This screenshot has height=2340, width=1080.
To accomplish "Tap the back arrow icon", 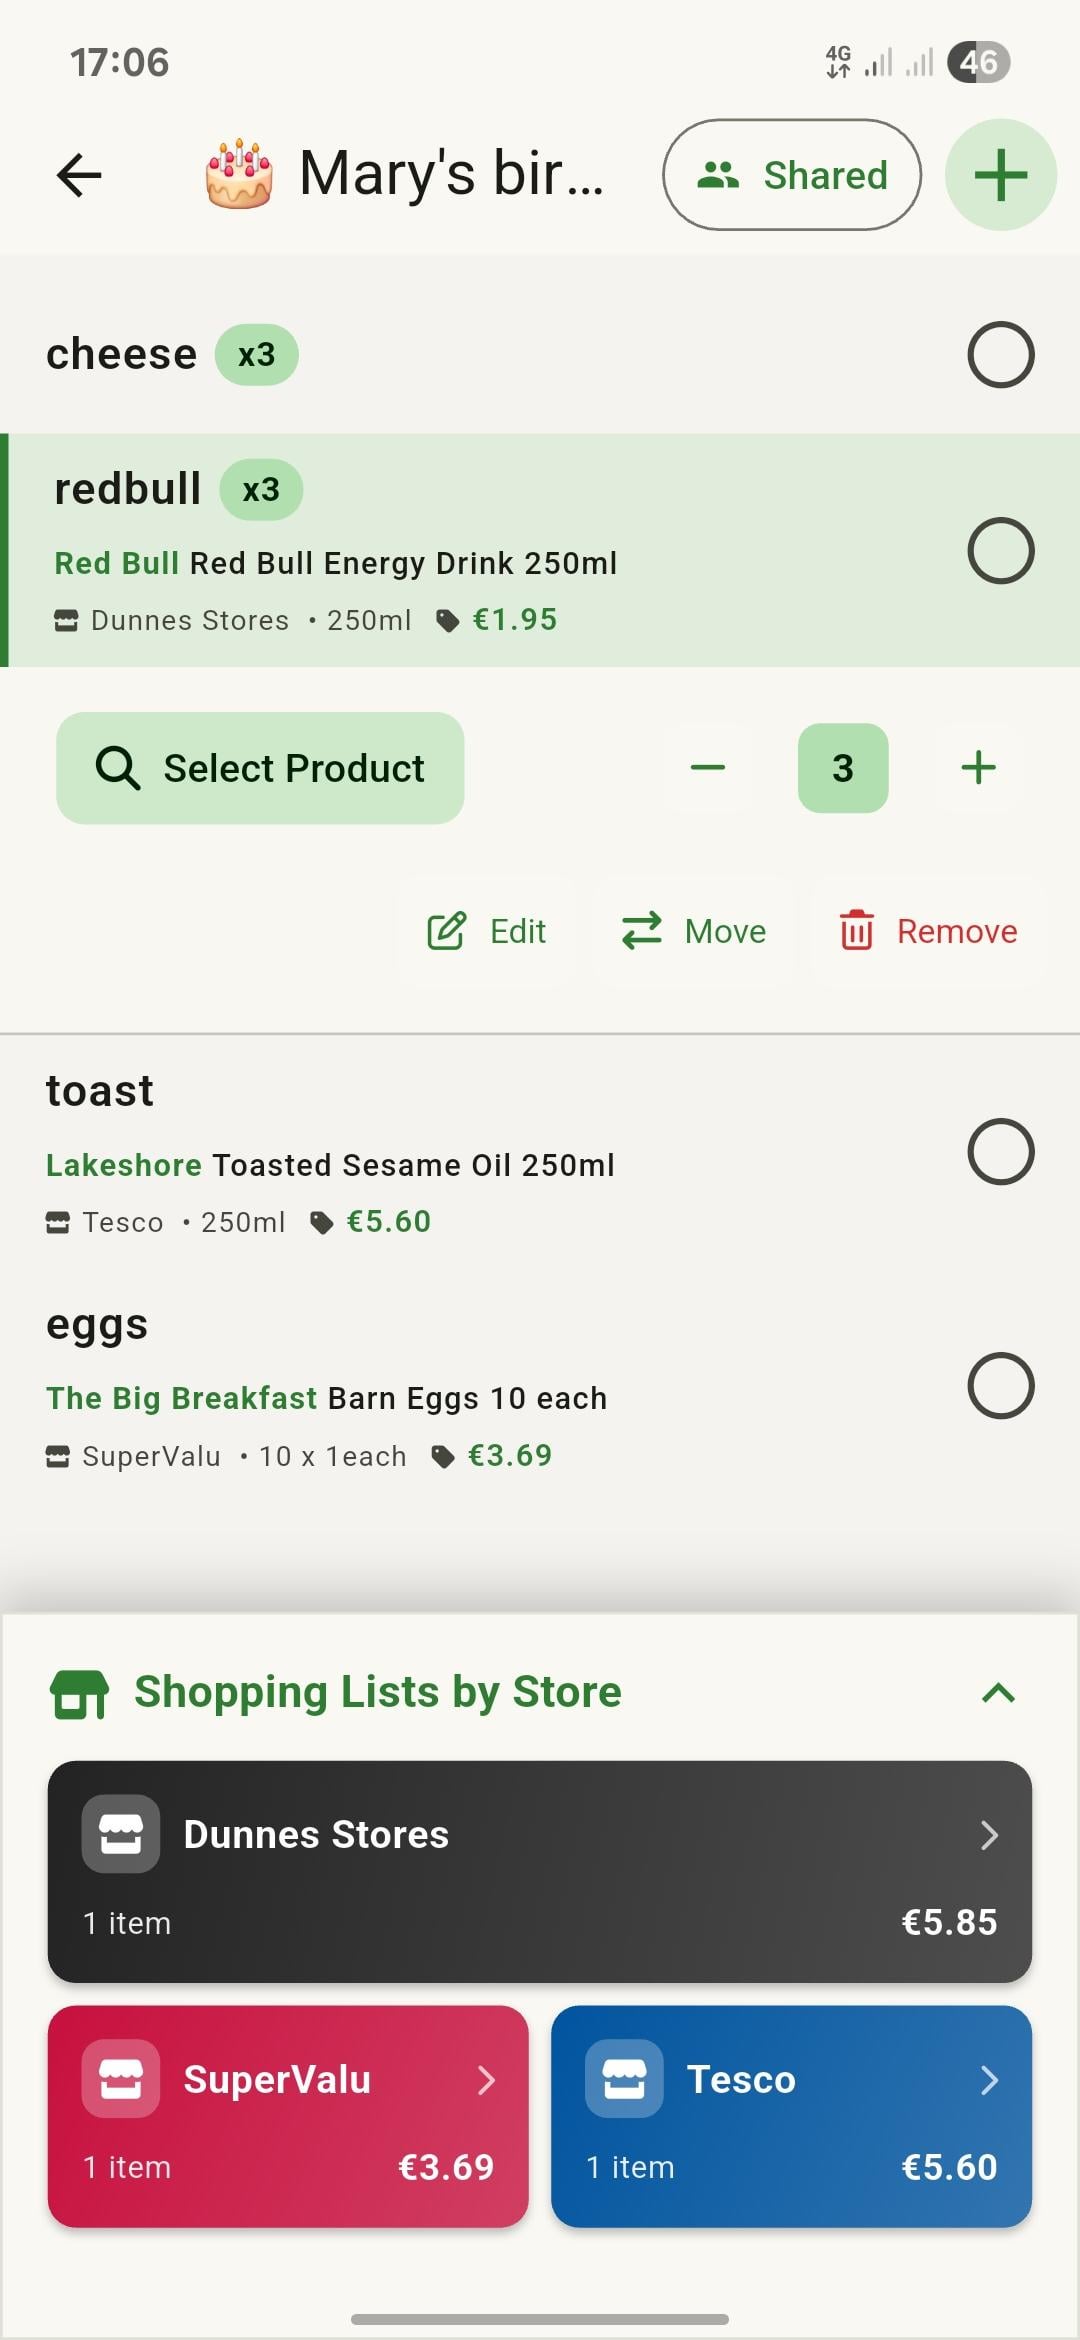I will [79, 175].
